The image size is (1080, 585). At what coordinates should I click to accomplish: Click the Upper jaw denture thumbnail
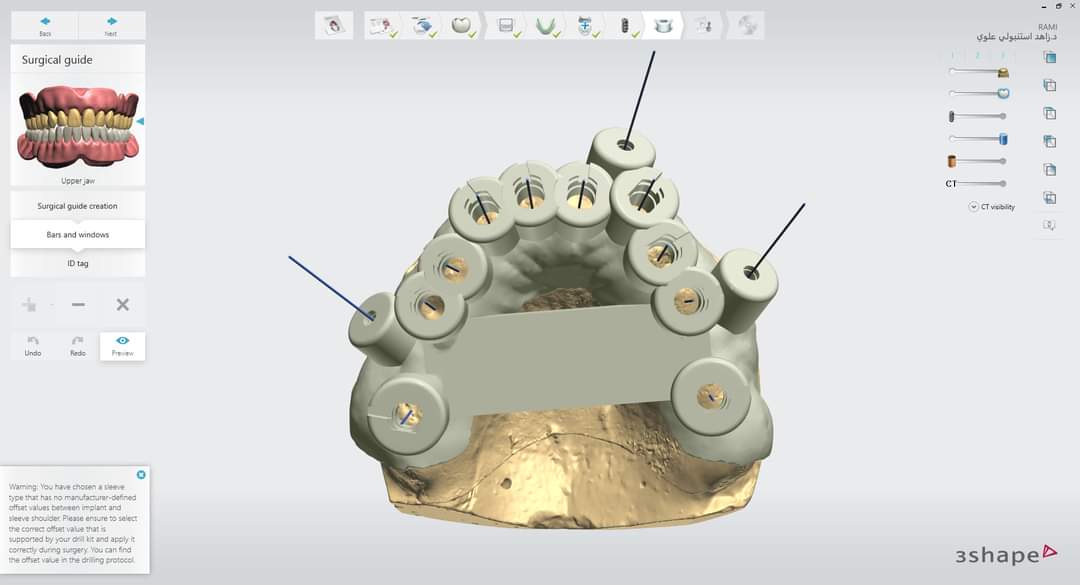tap(78, 125)
